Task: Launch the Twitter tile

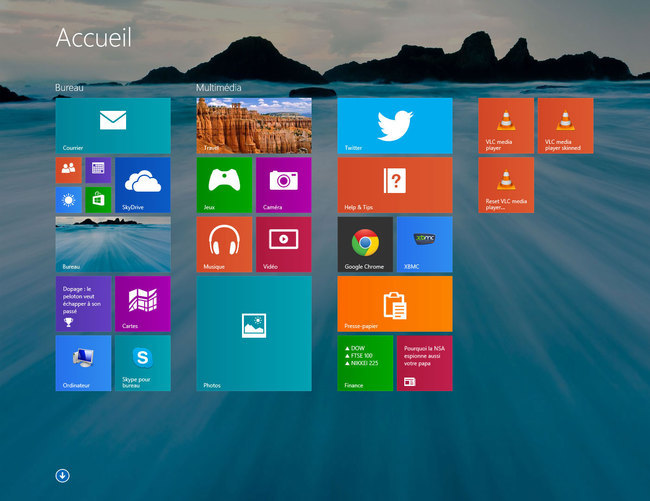Action: tap(395, 126)
